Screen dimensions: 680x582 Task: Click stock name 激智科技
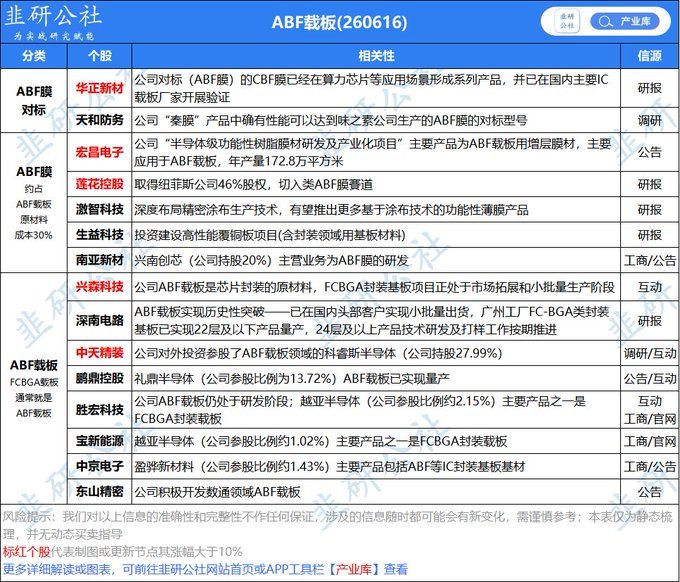(x=100, y=210)
